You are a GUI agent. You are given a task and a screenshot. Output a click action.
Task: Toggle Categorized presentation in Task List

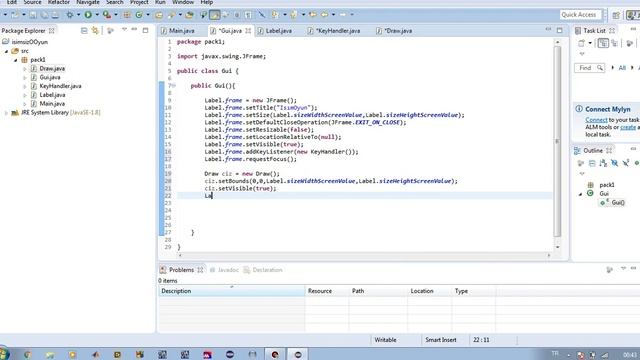603,43
